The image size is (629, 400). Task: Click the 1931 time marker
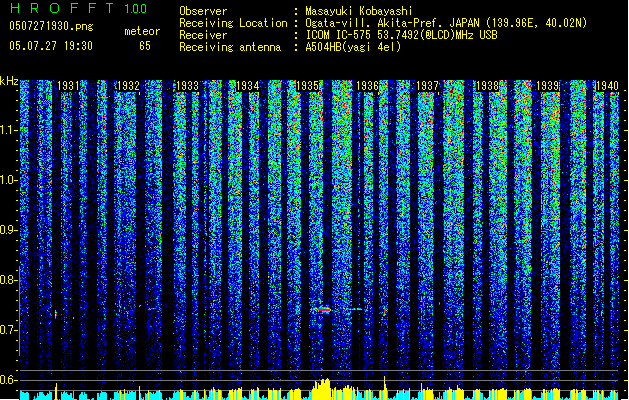(x=68, y=85)
